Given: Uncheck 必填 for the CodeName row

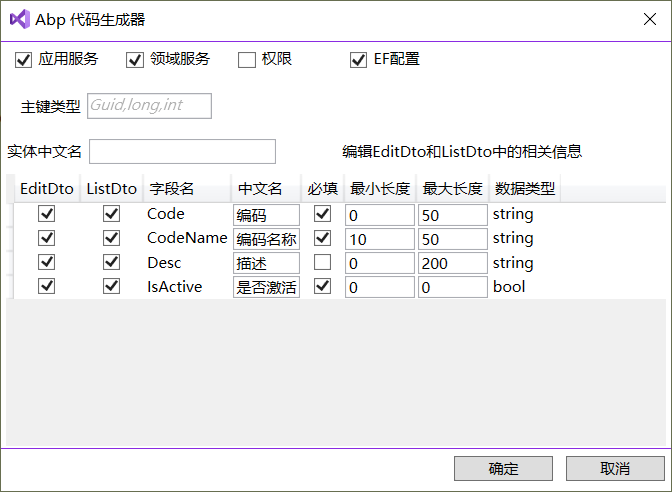Looking at the screenshot, I should [322, 238].
